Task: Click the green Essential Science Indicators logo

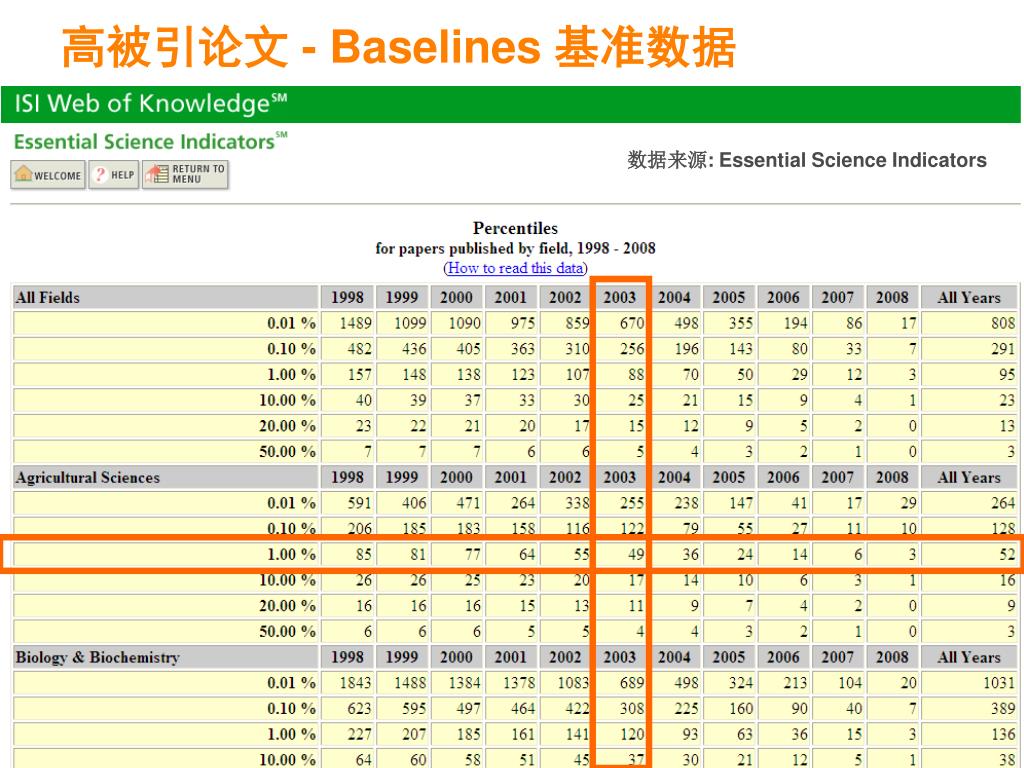Action: pyautogui.click(x=151, y=142)
